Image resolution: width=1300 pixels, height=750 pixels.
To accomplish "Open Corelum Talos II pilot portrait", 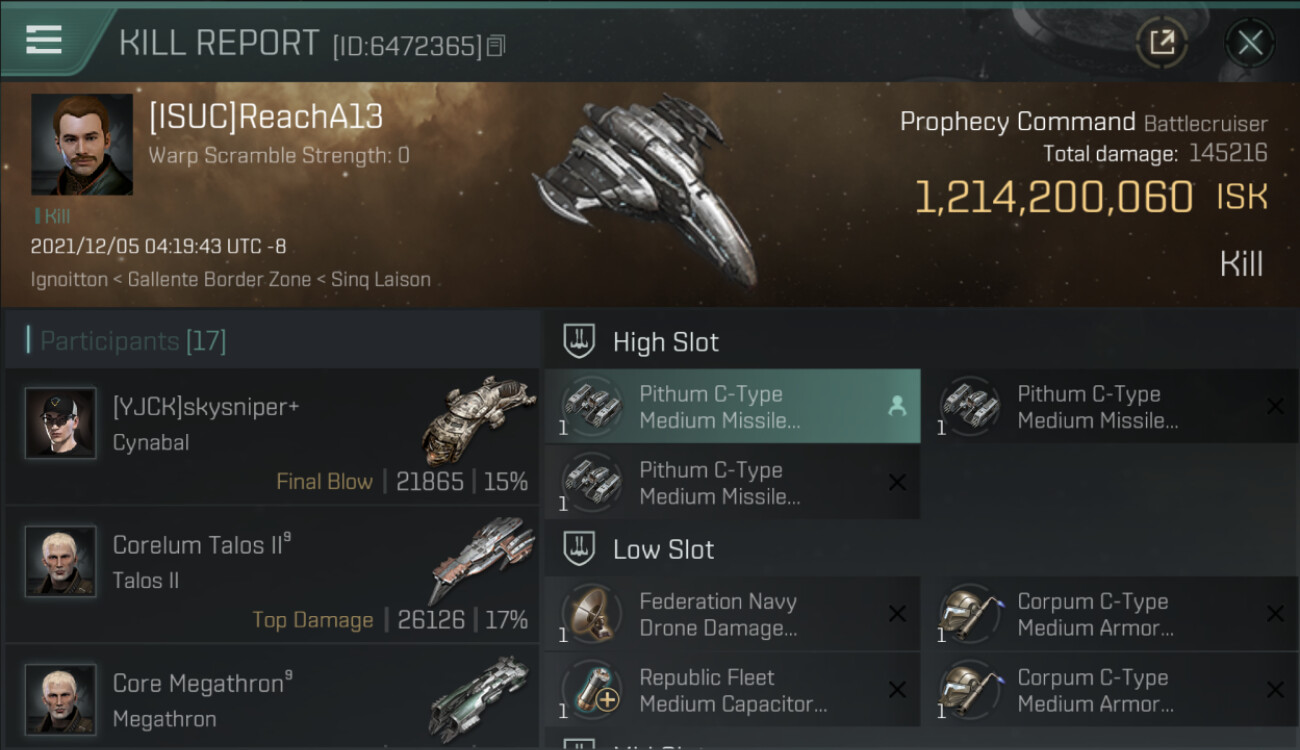I will (x=61, y=562).
